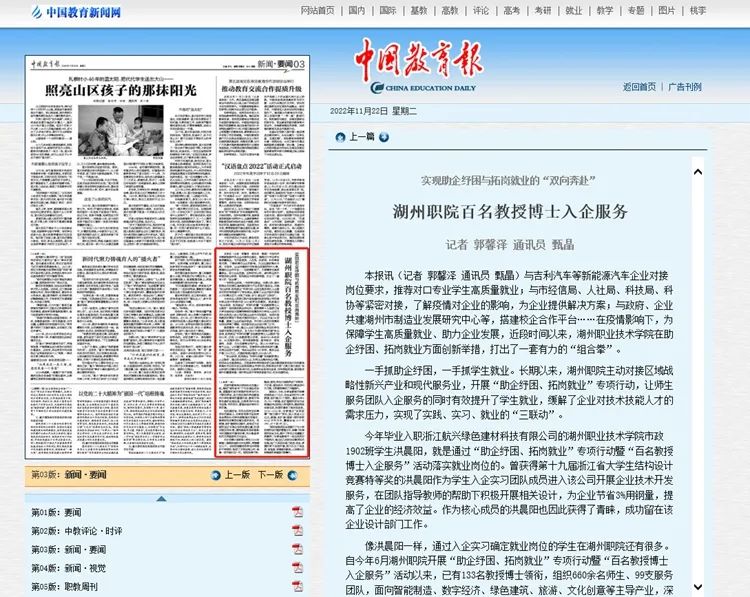
Task: Click the 返回首页 link
Action: 640,87
